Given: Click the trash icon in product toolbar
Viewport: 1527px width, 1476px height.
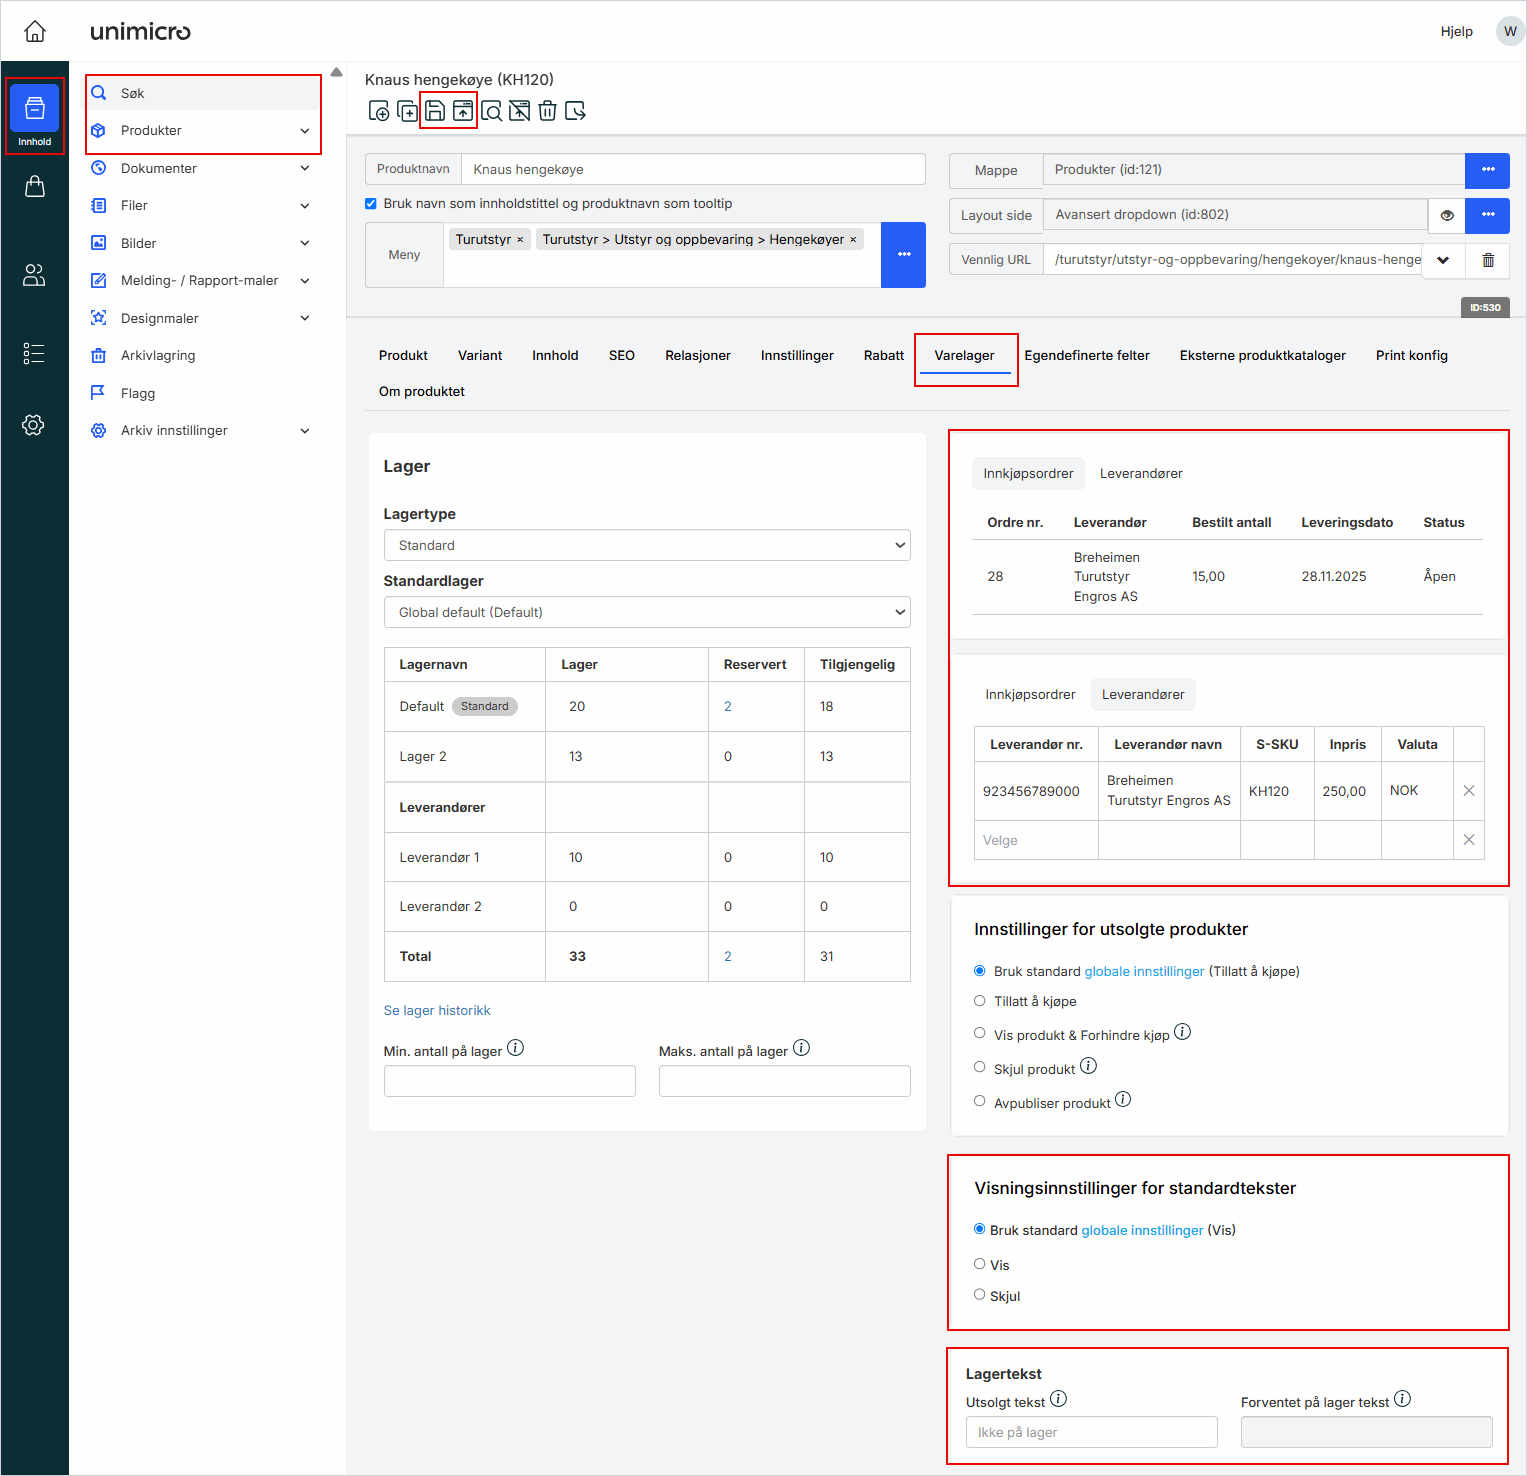Looking at the screenshot, I should pyautogui.click(x=547, y=111).
